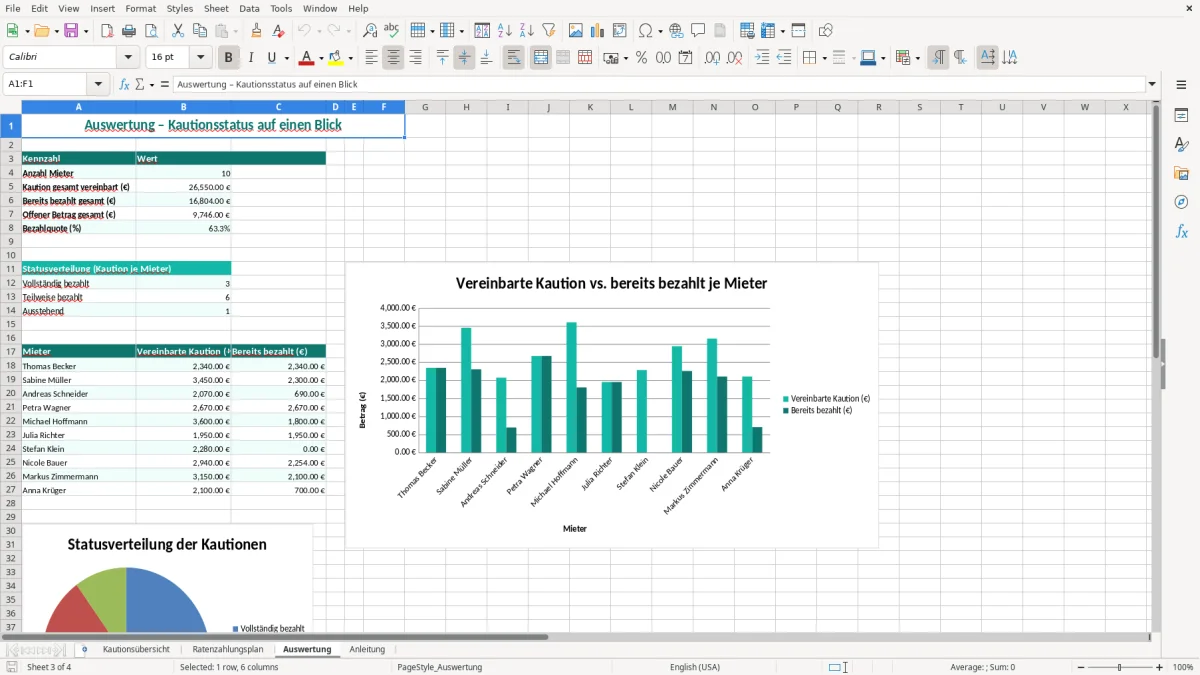The image size is (1200, 675).
Task: Open the Data menu
Action: tap(249, 8)
